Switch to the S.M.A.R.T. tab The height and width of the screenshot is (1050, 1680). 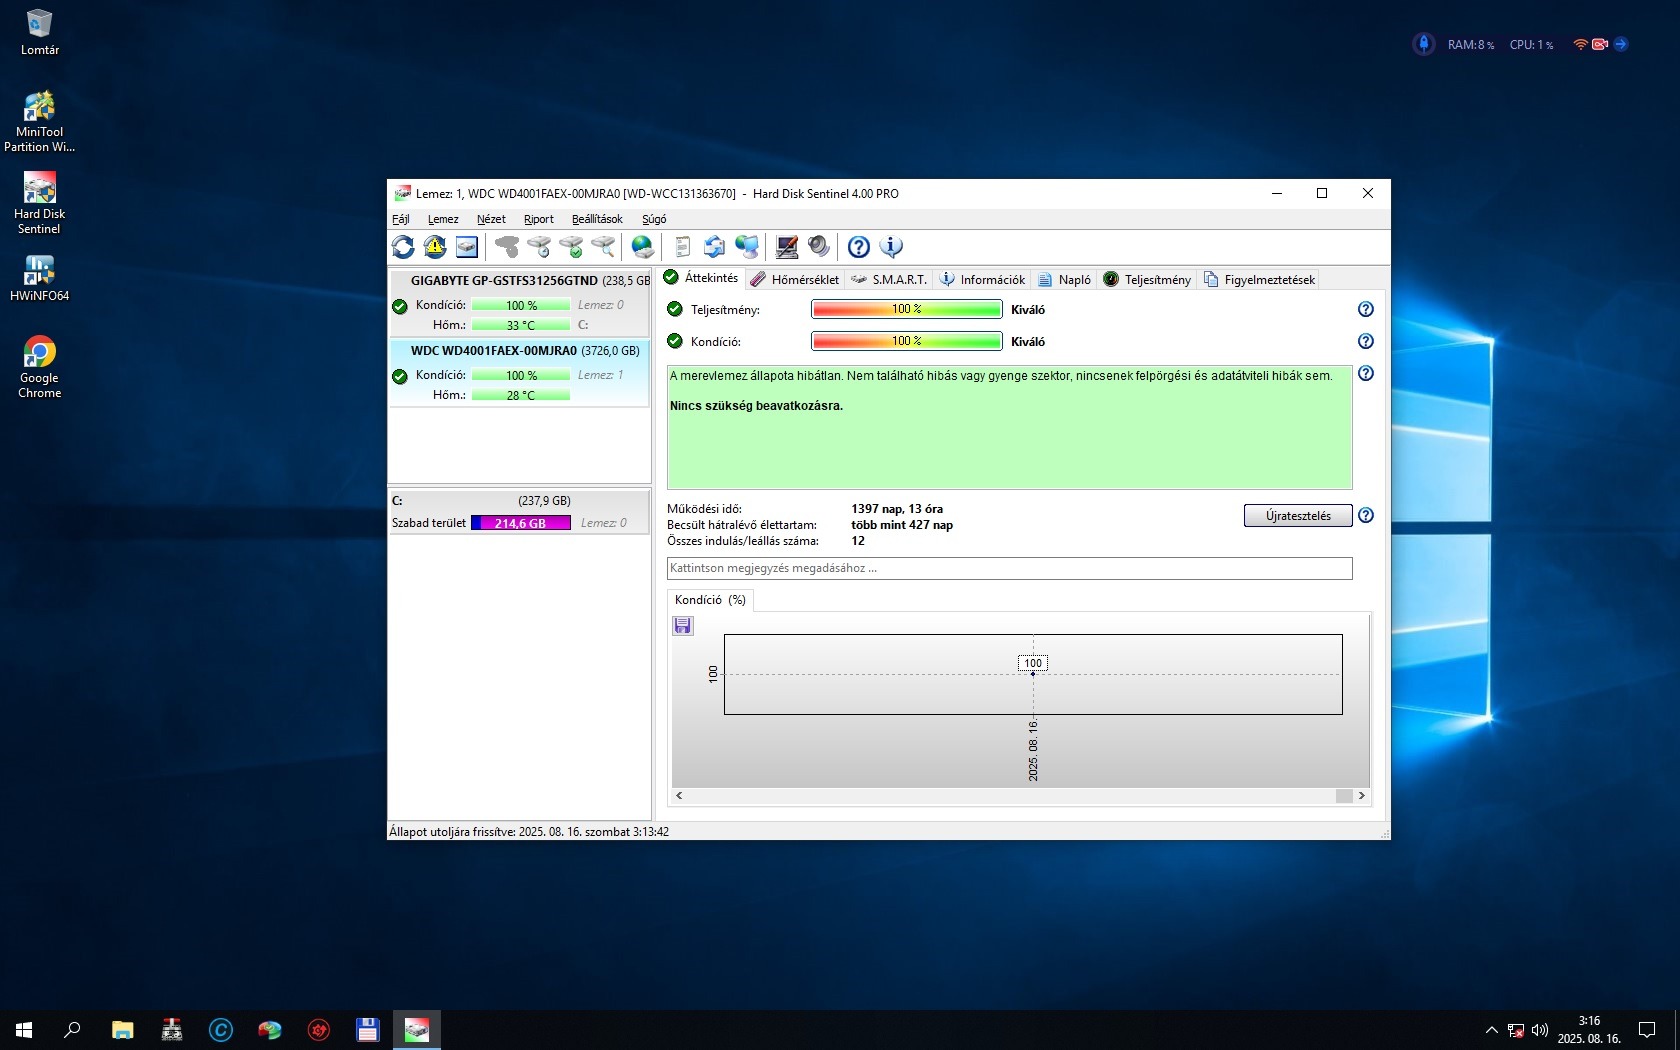pyautogui.click(x=889, y=280)
